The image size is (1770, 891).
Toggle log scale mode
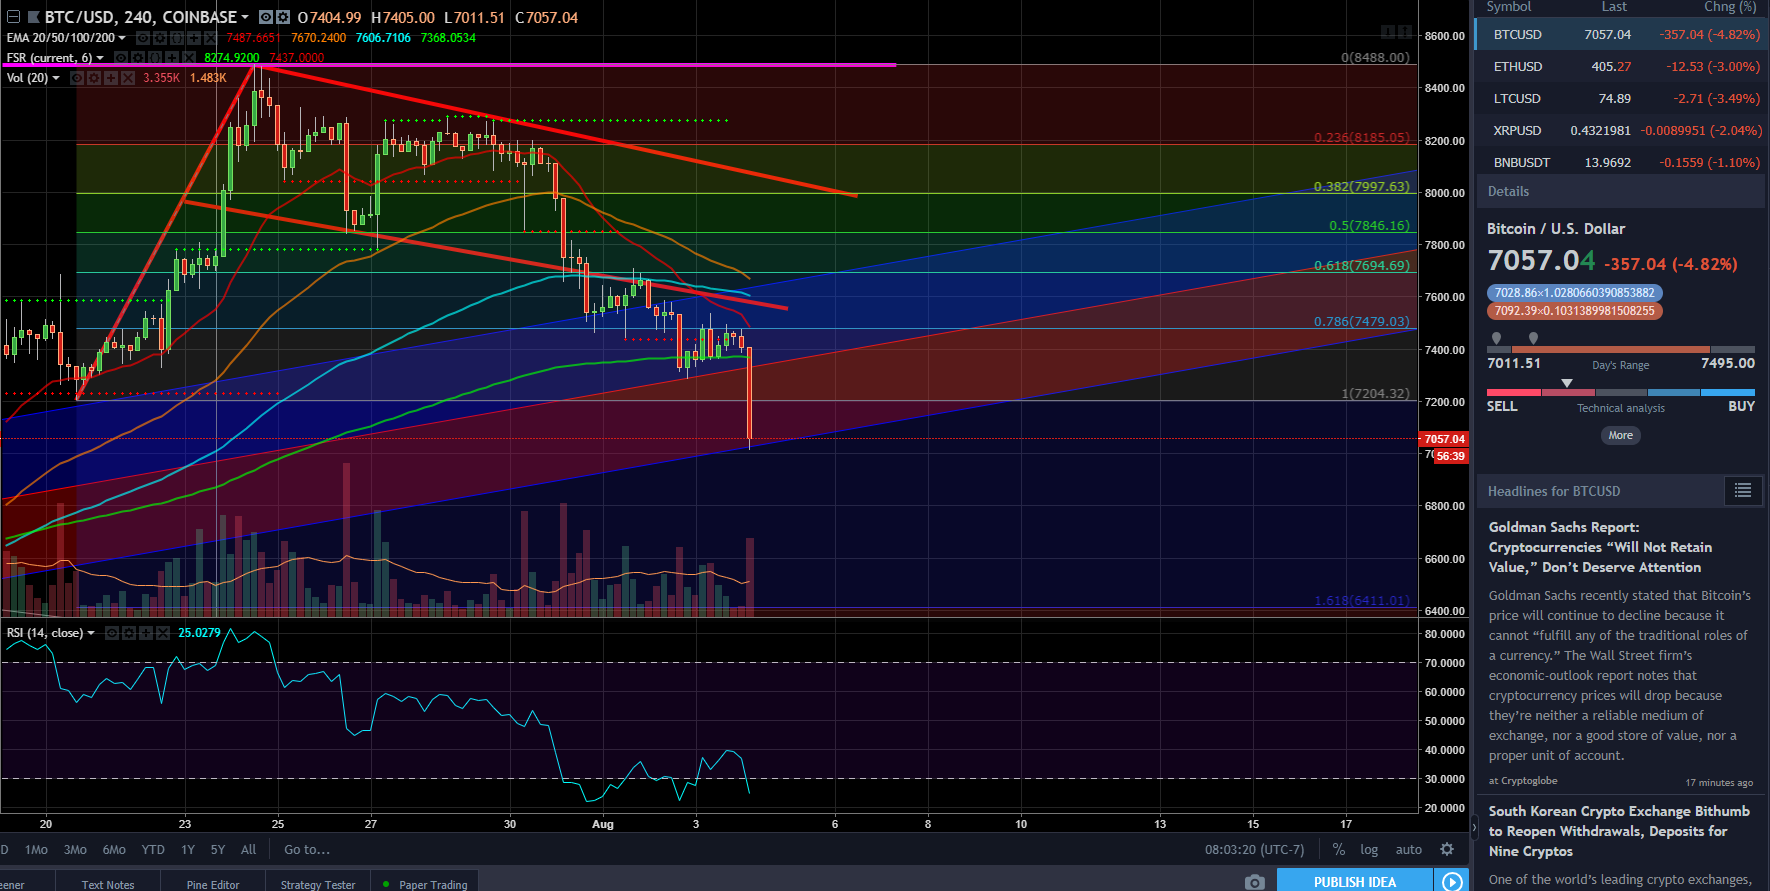1369,849
